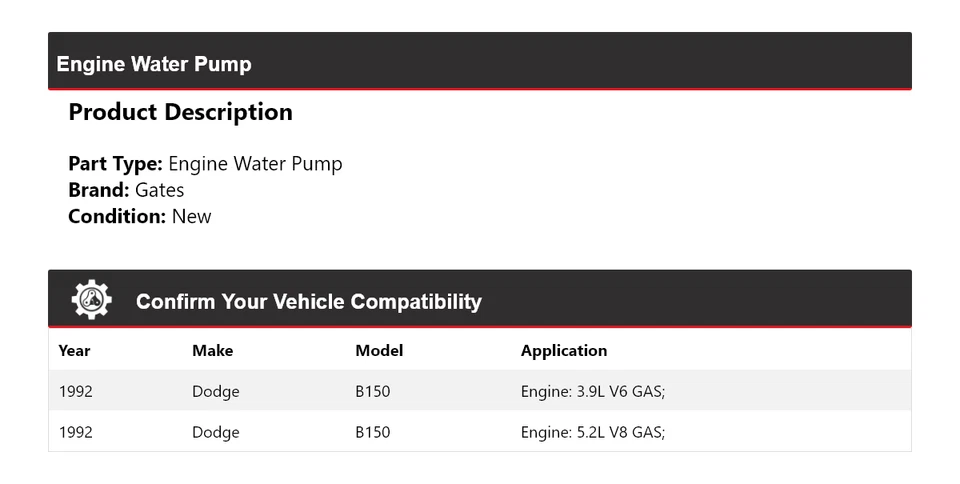Click 1992 in the 5.2L V8 row
The width and height of the screenshot is (960, 484).
point(75,433)
